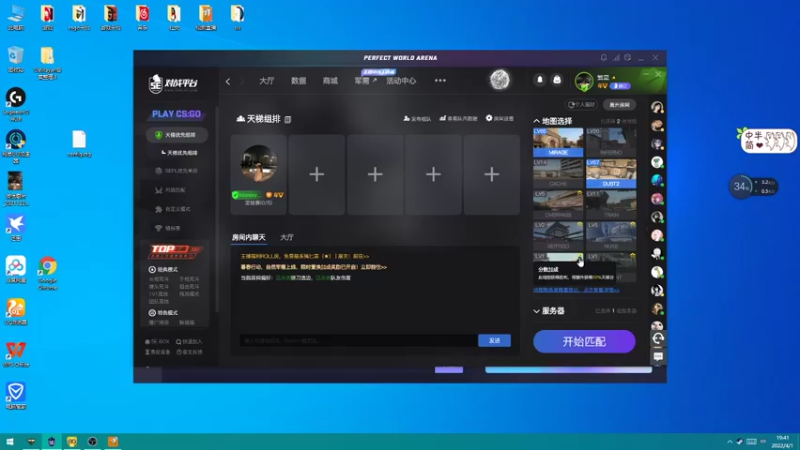Toggle the CACHE map selection
Screen dimensions: 800x450
pyautogui.click(x=558, y=173)
